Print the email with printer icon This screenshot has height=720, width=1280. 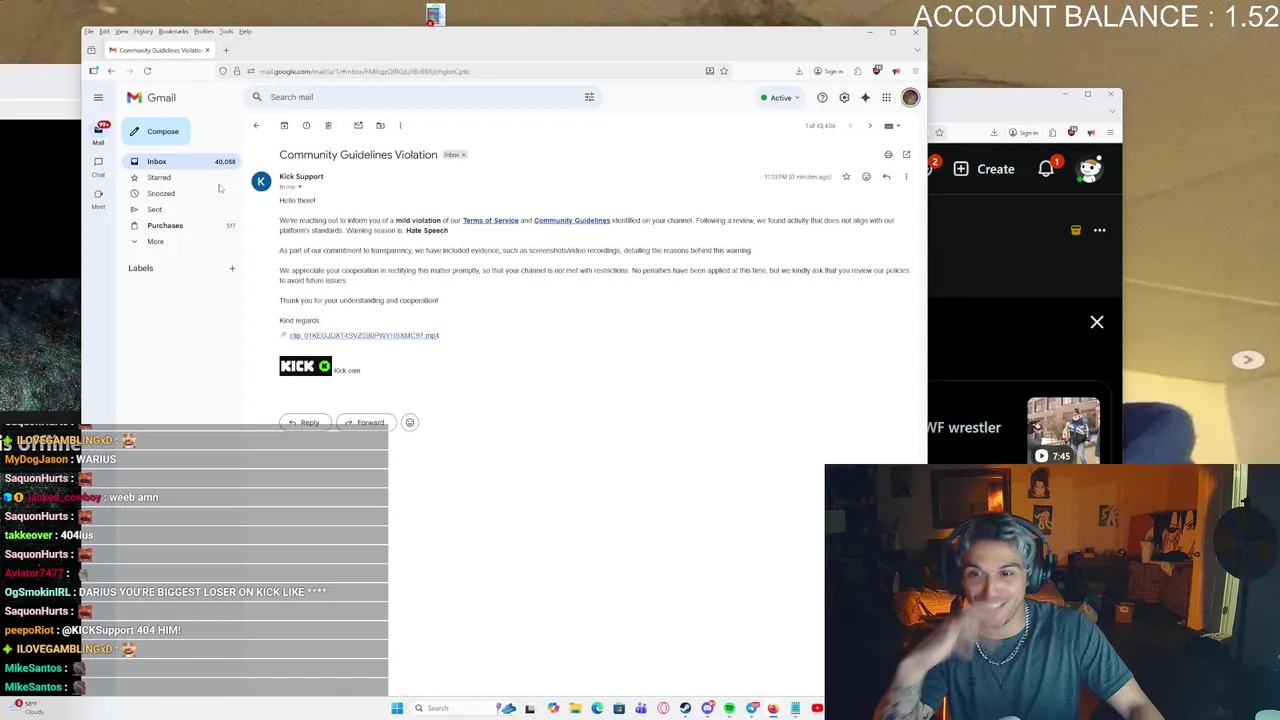coord(888,154)
